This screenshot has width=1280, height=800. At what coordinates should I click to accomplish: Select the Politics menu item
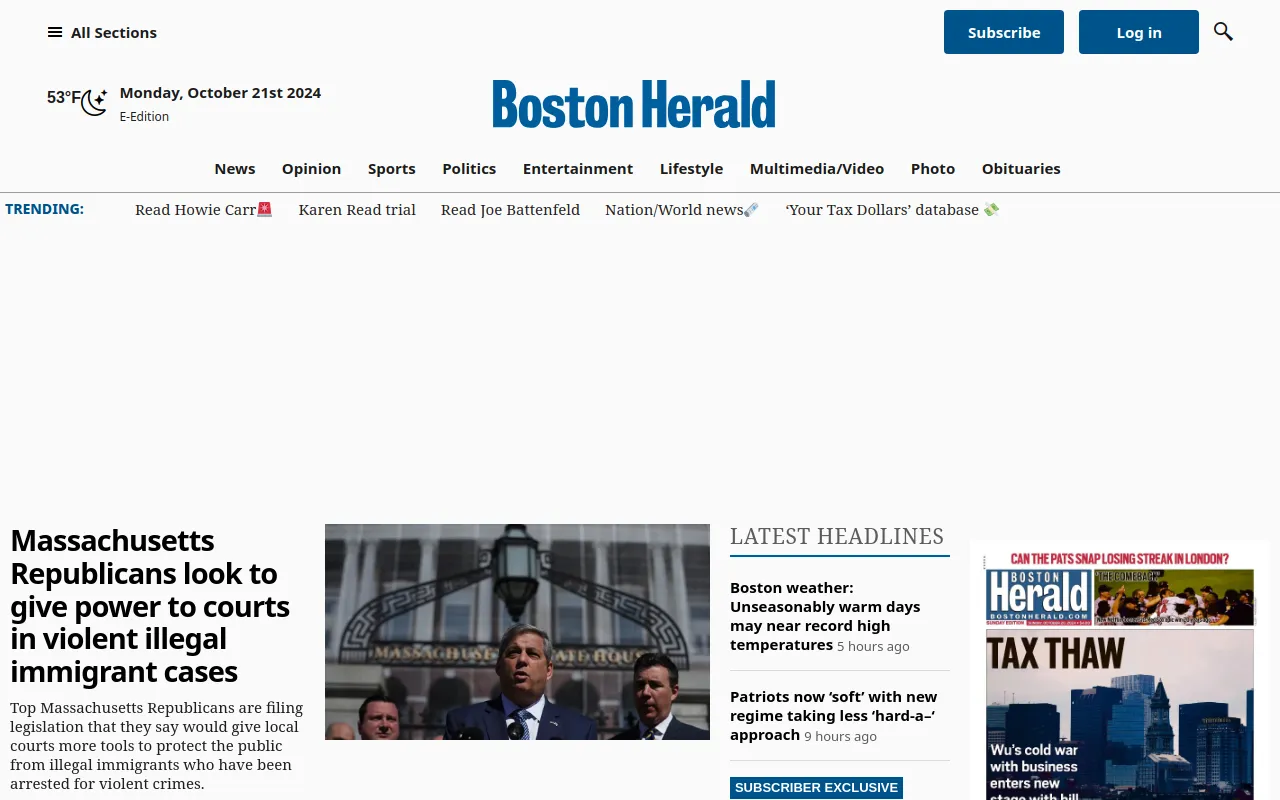469,168
